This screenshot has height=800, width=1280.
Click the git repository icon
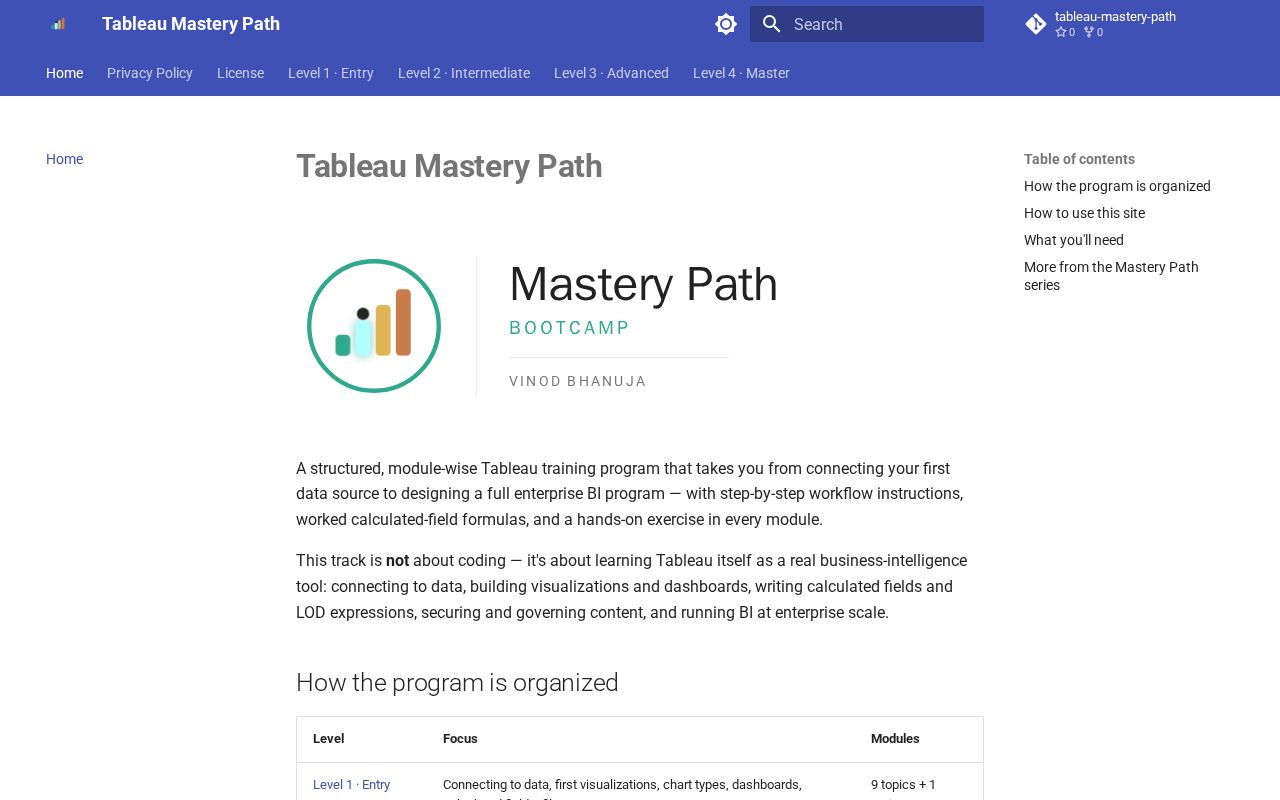click(1036, 24)
